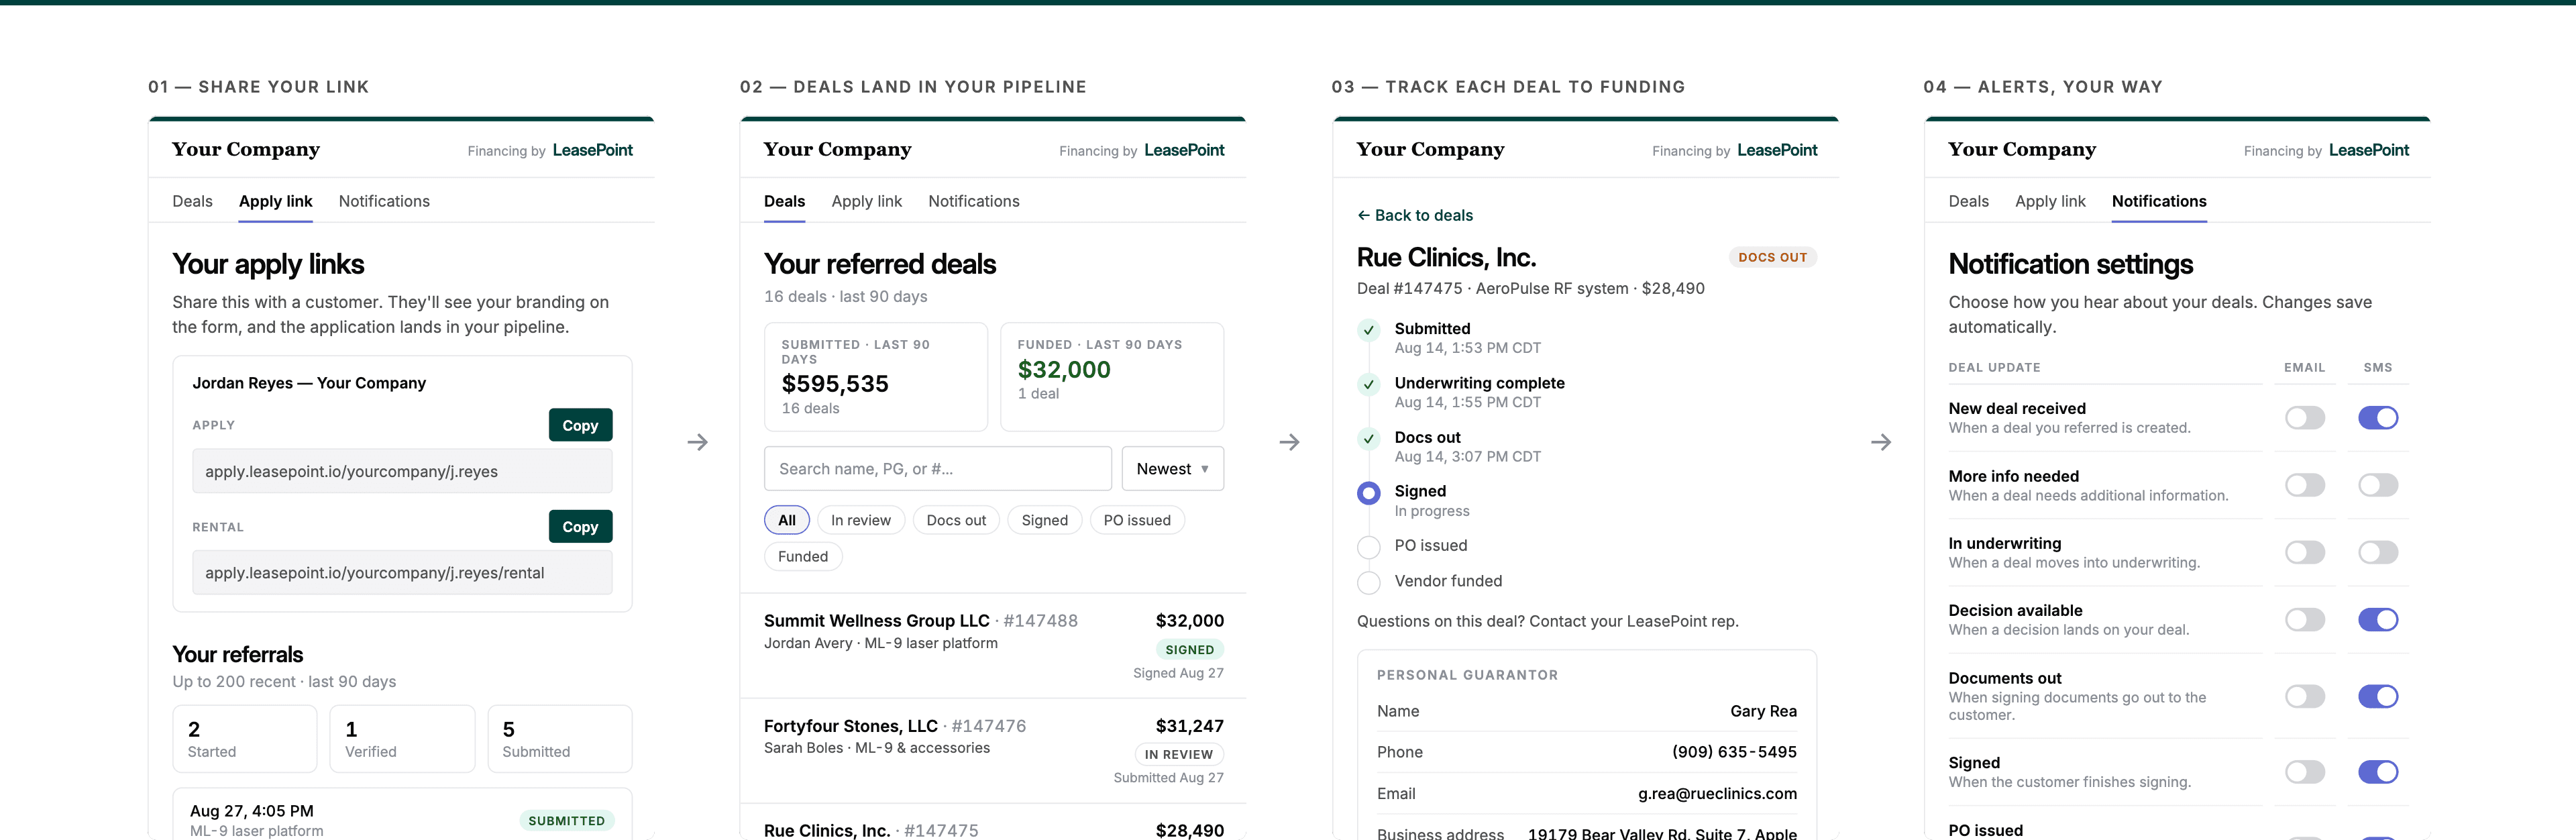Click the Vendor funded step circle
The width and height of the screenshot is (2576, 840).
click(1368, 582)
